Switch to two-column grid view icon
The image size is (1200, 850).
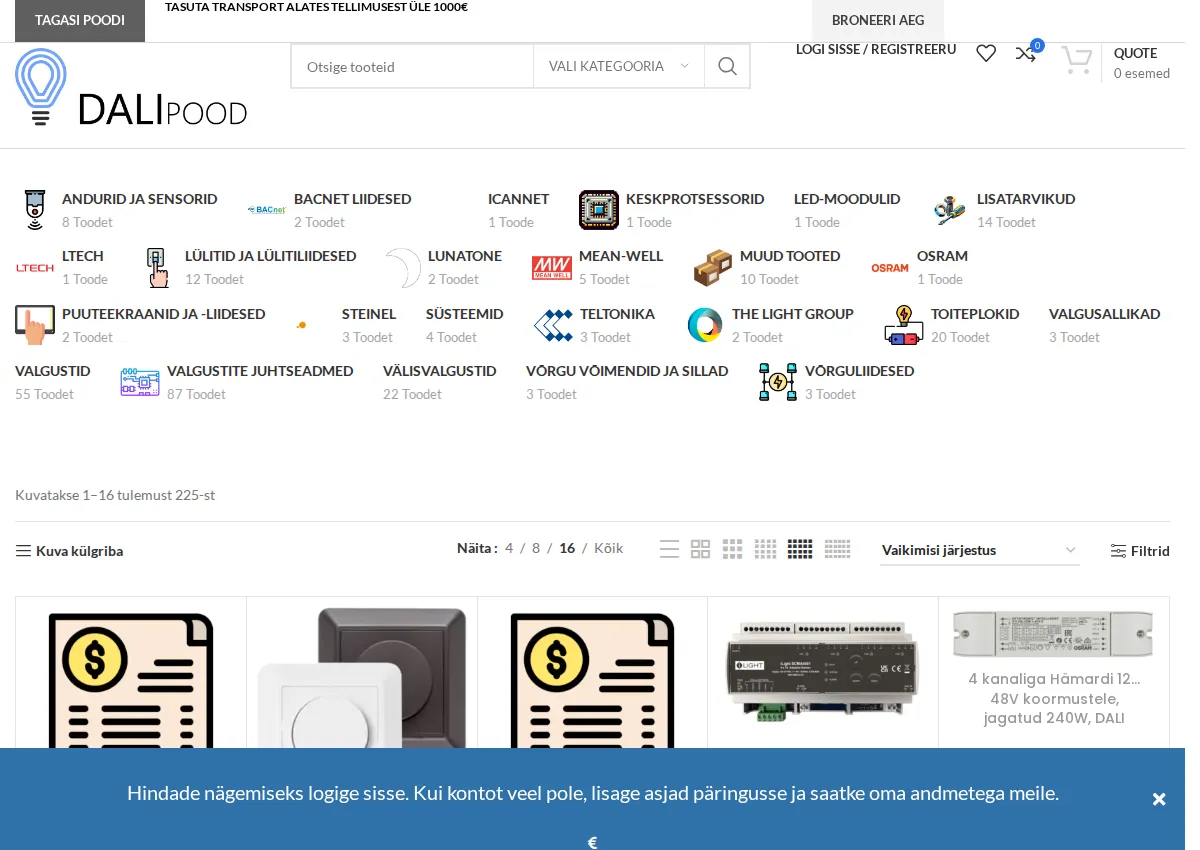tap(701, 549)
